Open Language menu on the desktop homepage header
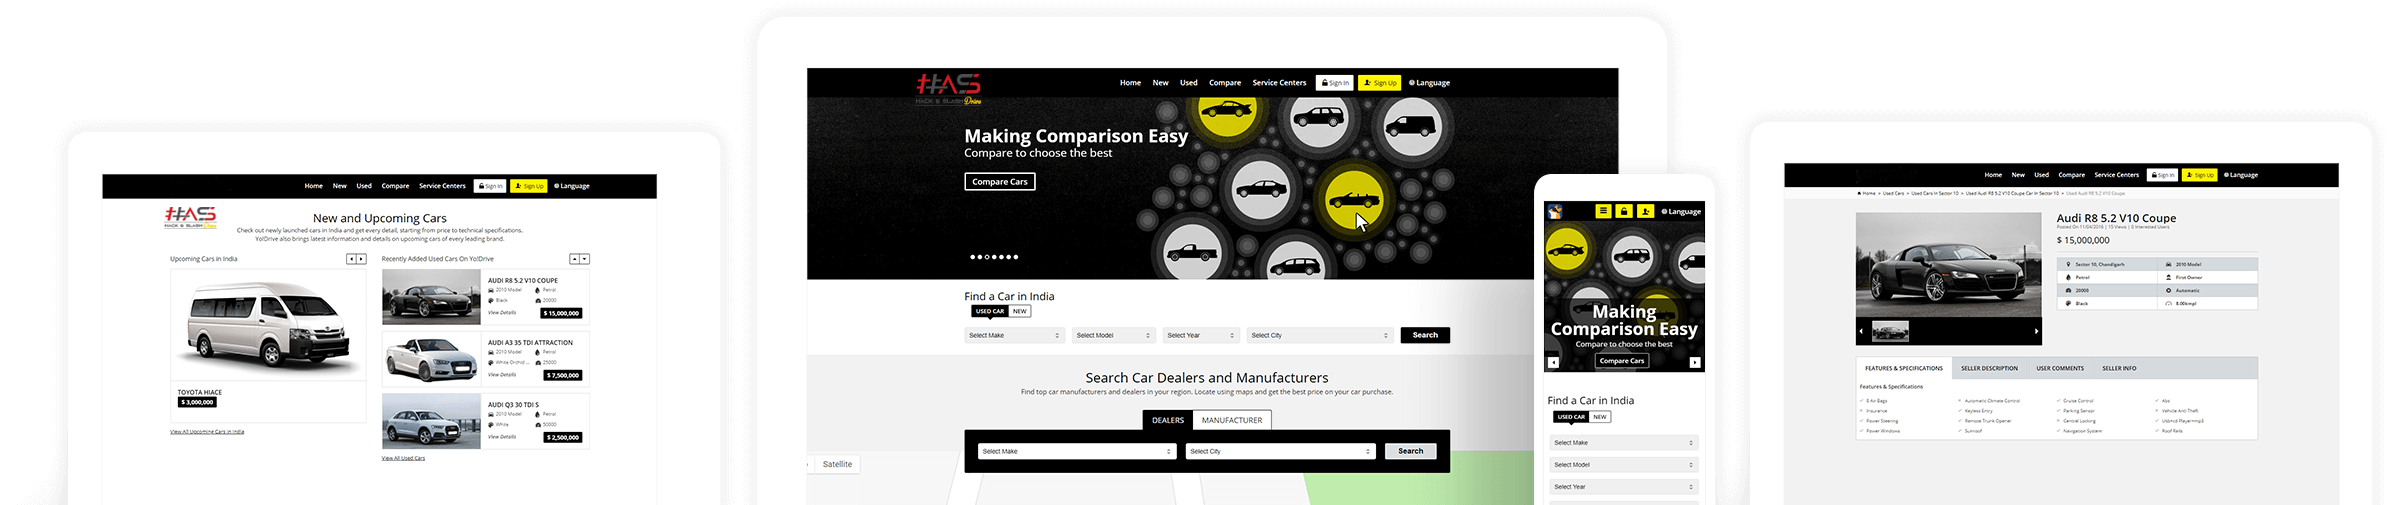Image resolution: width=2390 pixels, height=505 pixels. pyautogui.click(x=1429, y=83)
